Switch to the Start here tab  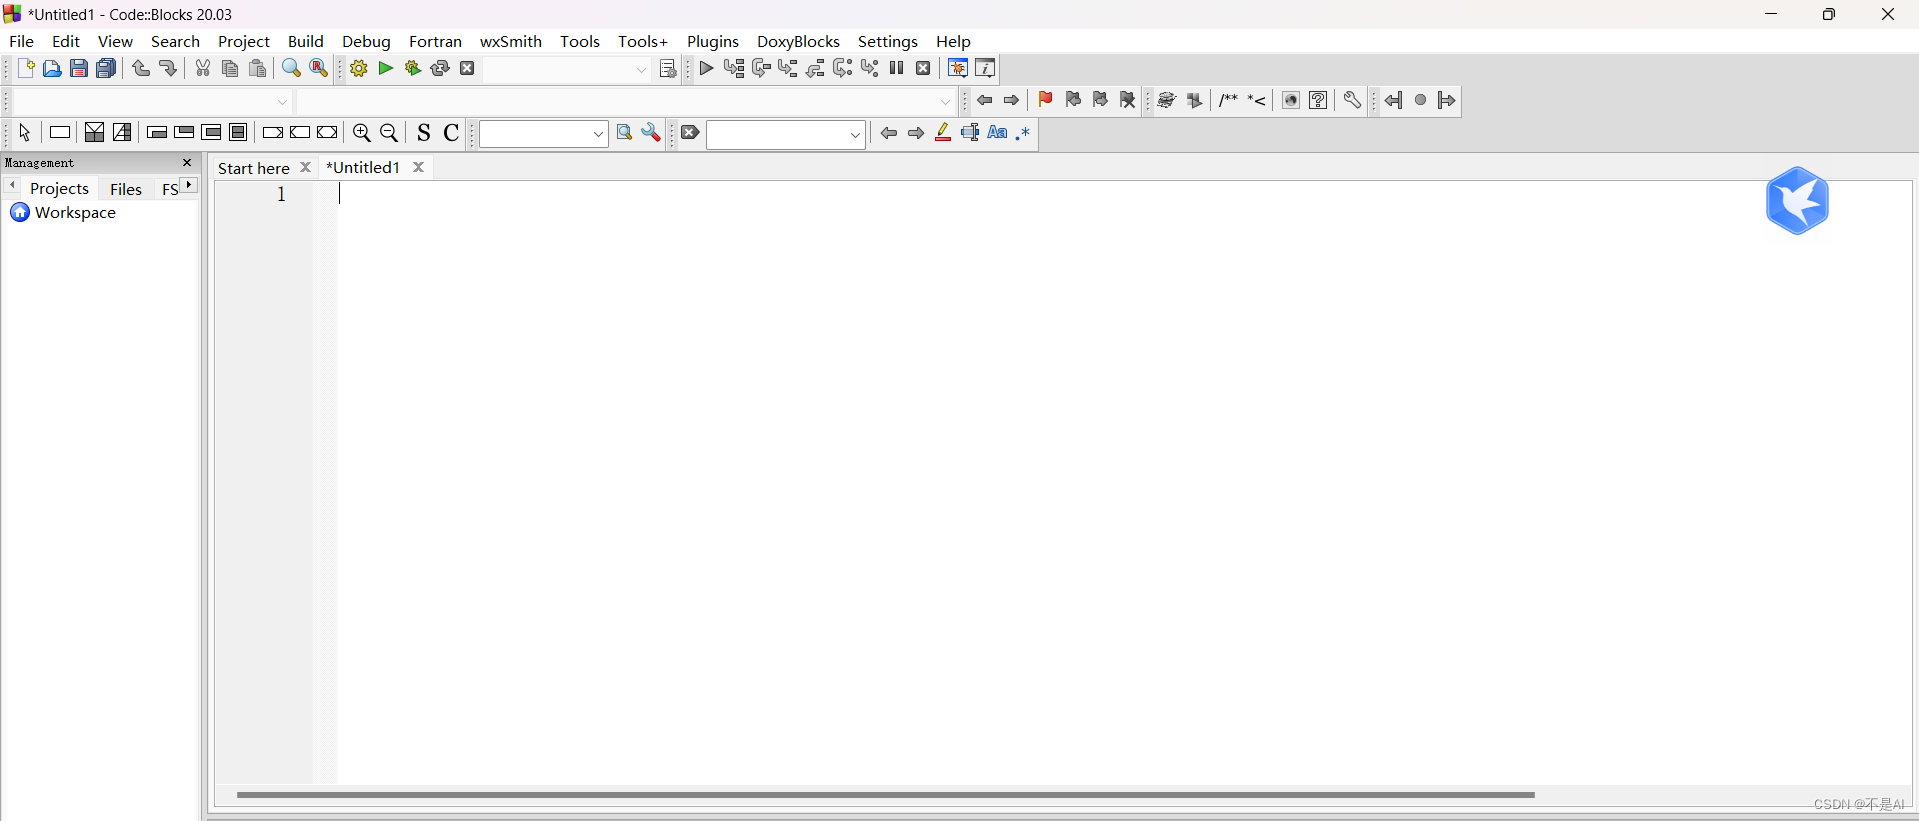click(254, 169)
